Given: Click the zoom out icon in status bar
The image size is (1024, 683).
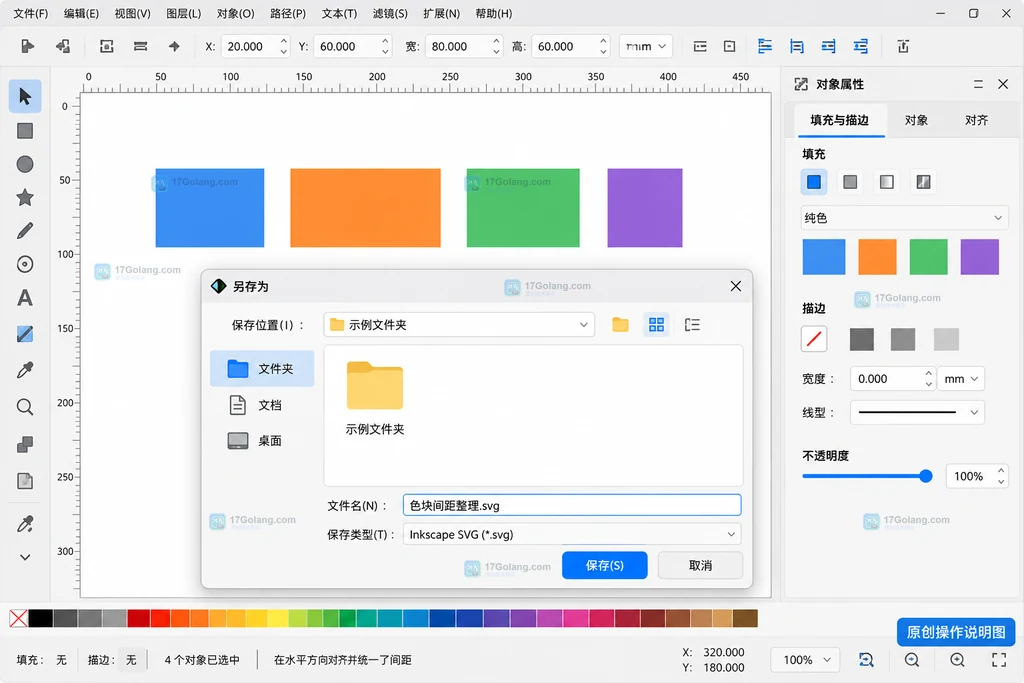Looking at the screenshot, I should (912, 659).
